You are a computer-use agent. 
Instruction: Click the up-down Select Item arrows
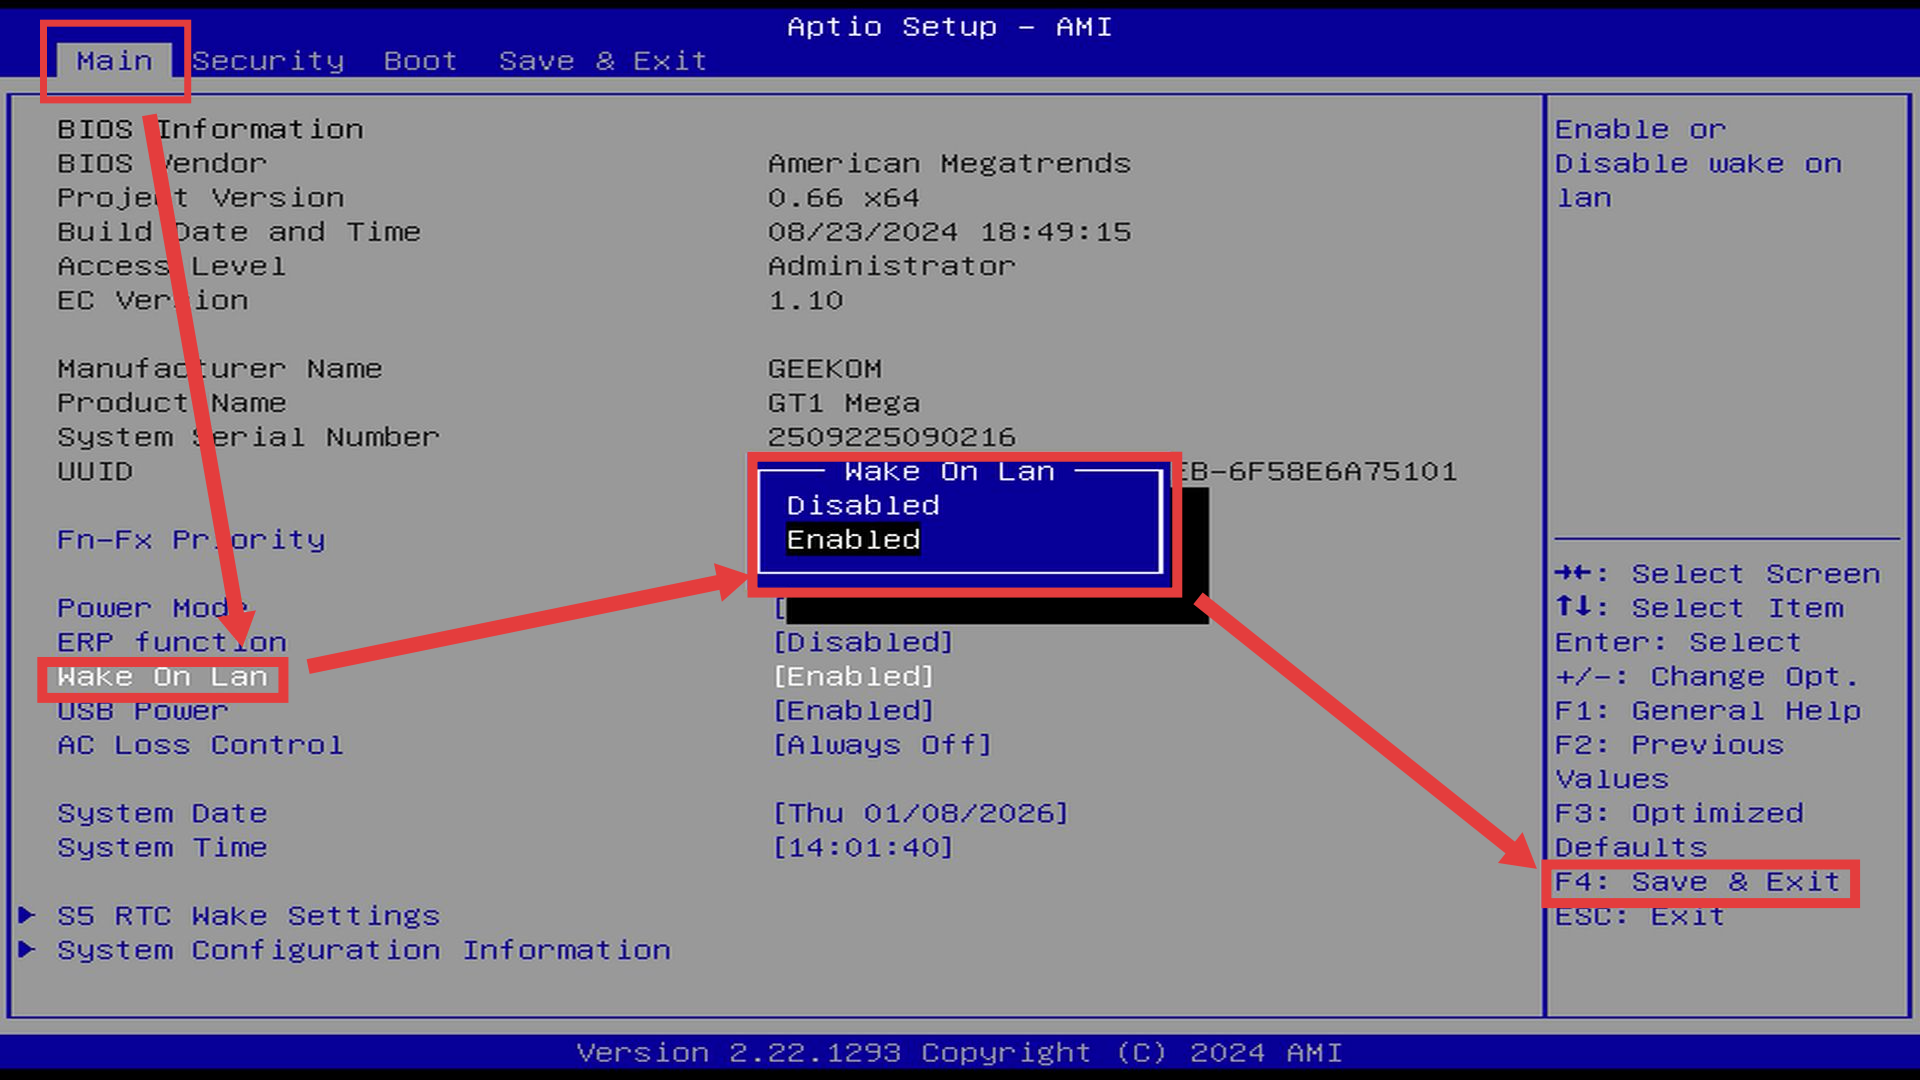pyautogui.click(x=1573, y=607)
